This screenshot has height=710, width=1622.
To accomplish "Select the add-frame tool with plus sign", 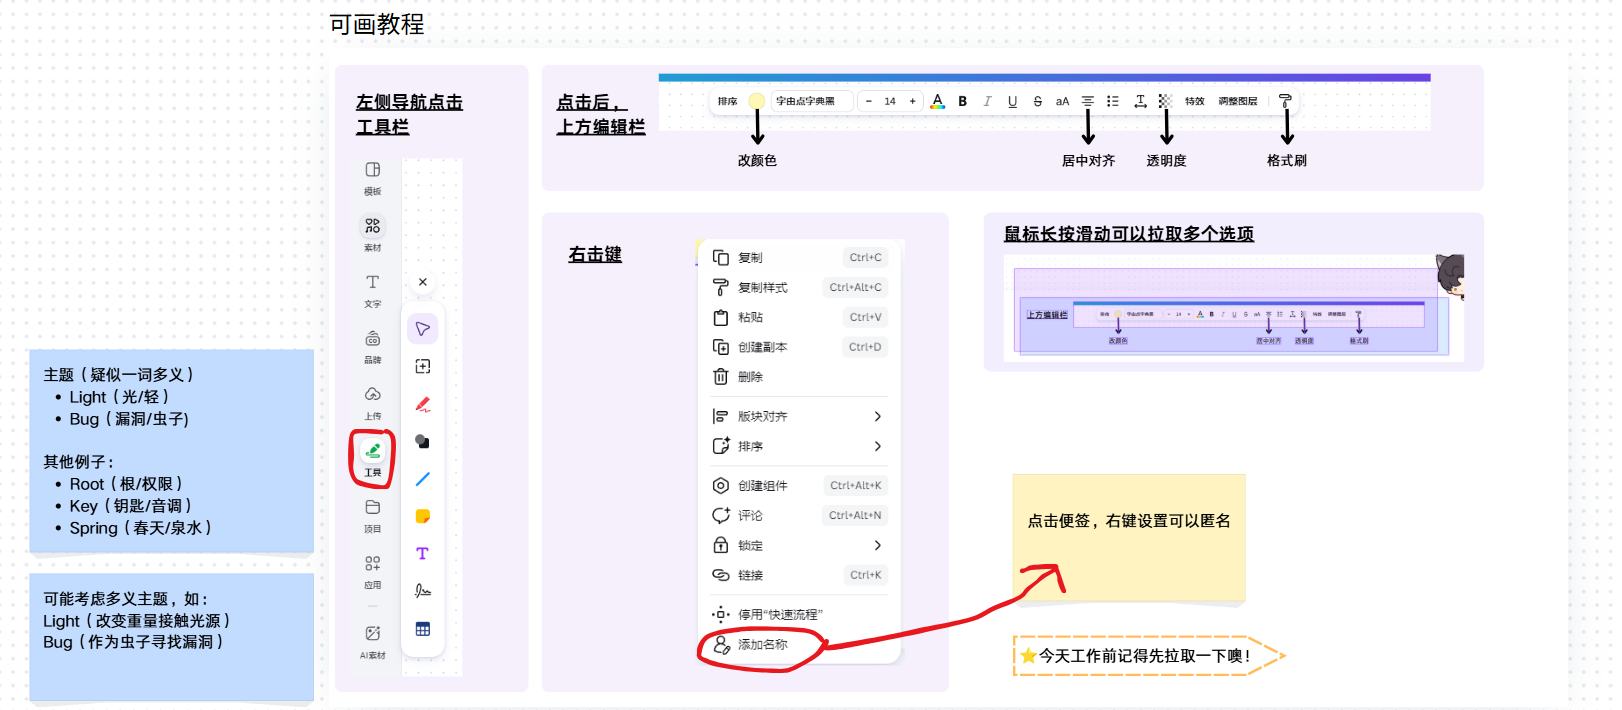I will click(x=423, y=367).
